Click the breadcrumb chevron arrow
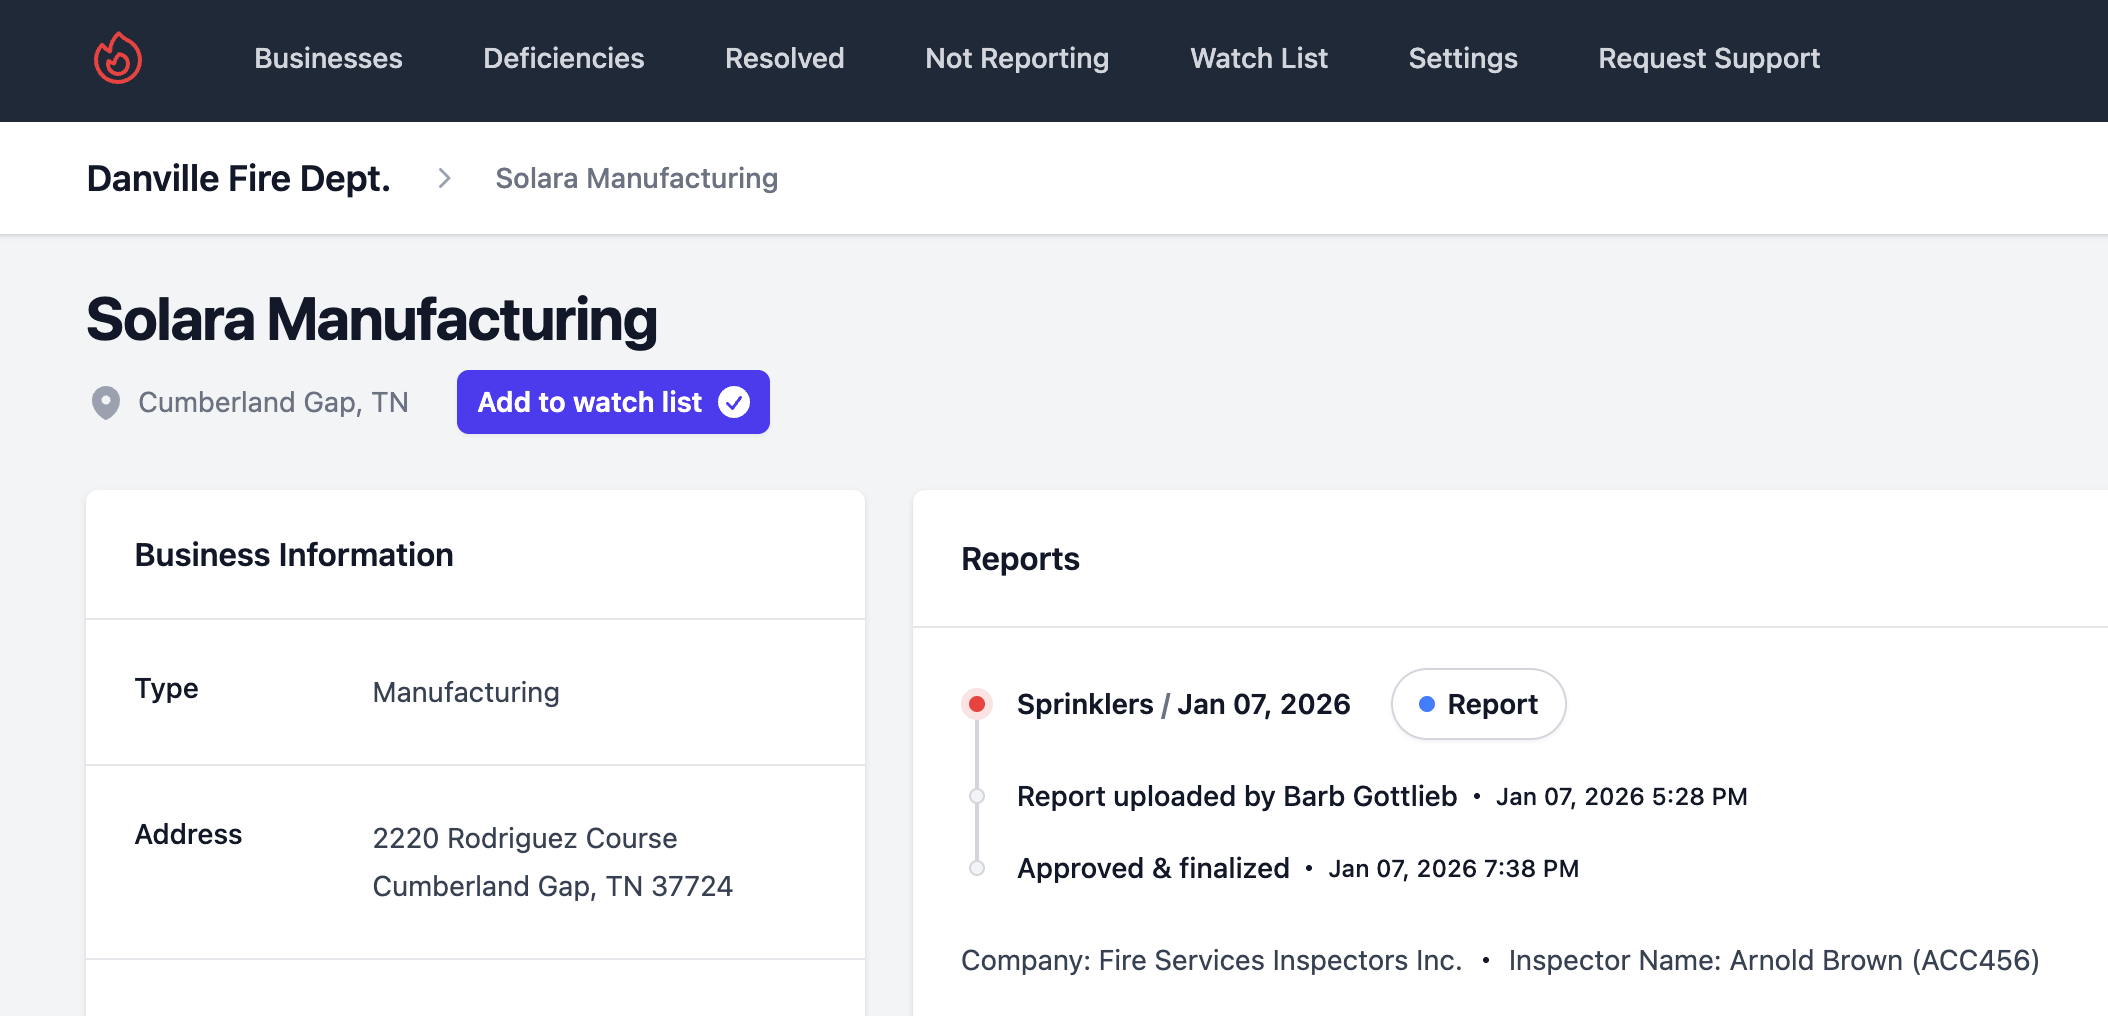Screen dimensions: 2108x1016 click(x=444, y=178)
